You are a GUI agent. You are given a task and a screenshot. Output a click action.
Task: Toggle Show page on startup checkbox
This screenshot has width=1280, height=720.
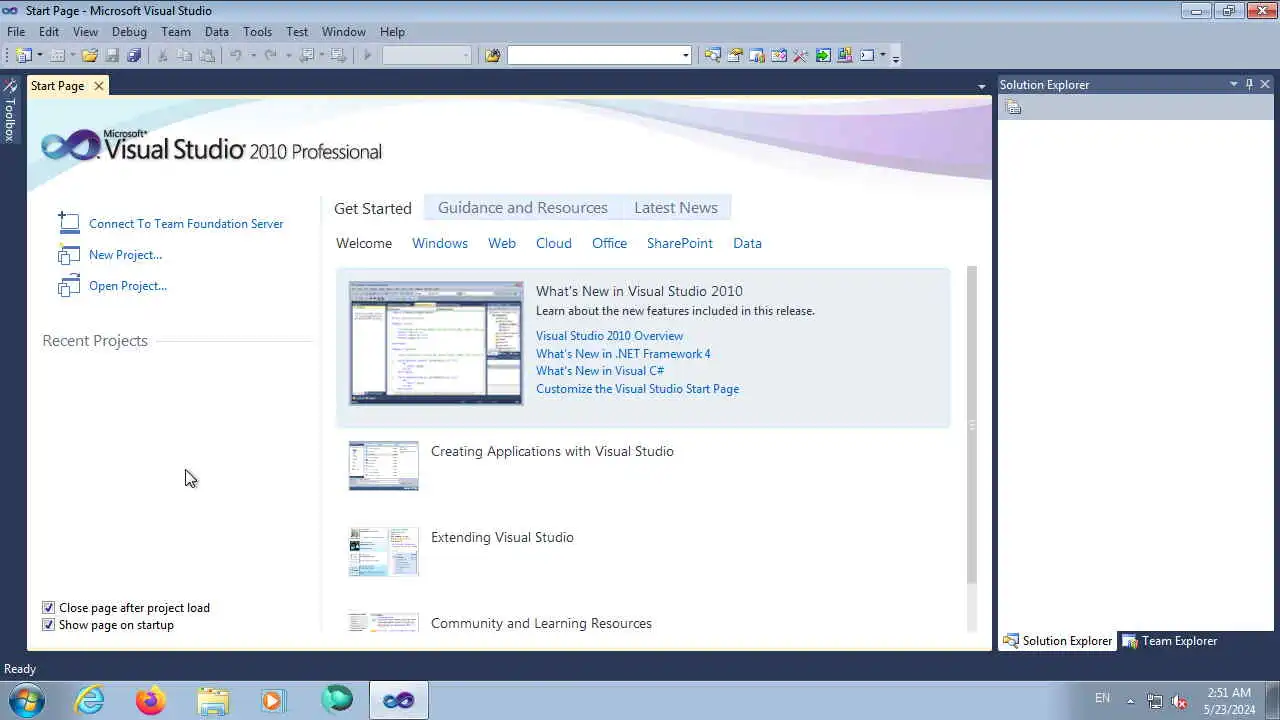click(x=48, y=625)
